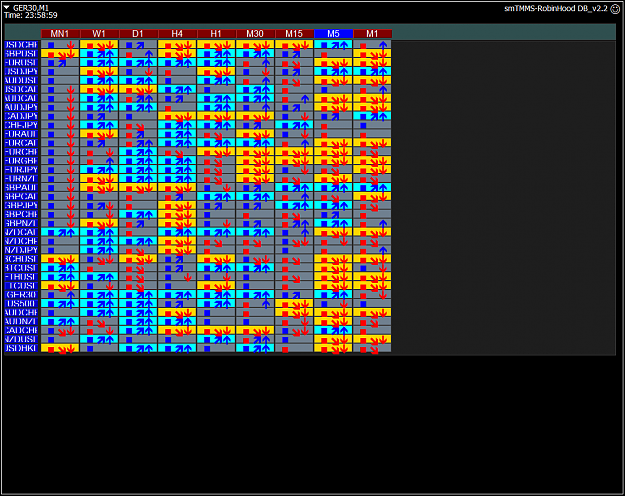Open the EURCHF symbol button
625x496 pixels.
22,152
